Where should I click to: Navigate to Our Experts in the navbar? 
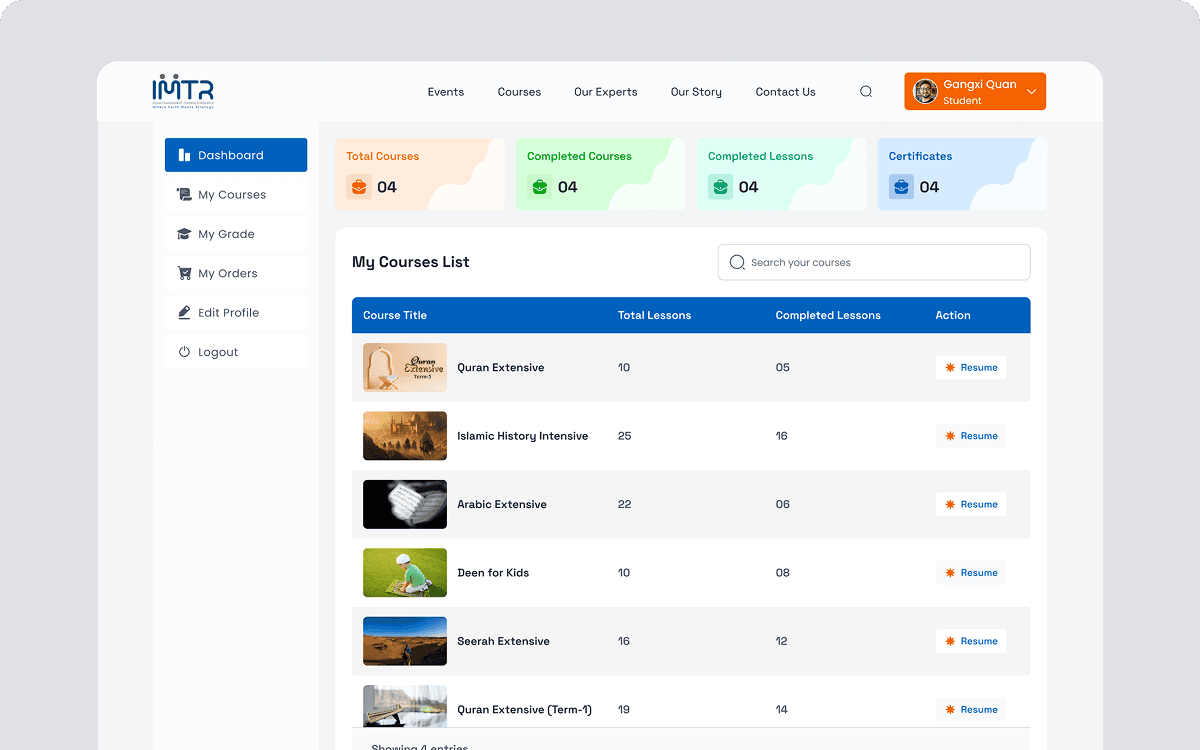[x=605, y=91]
